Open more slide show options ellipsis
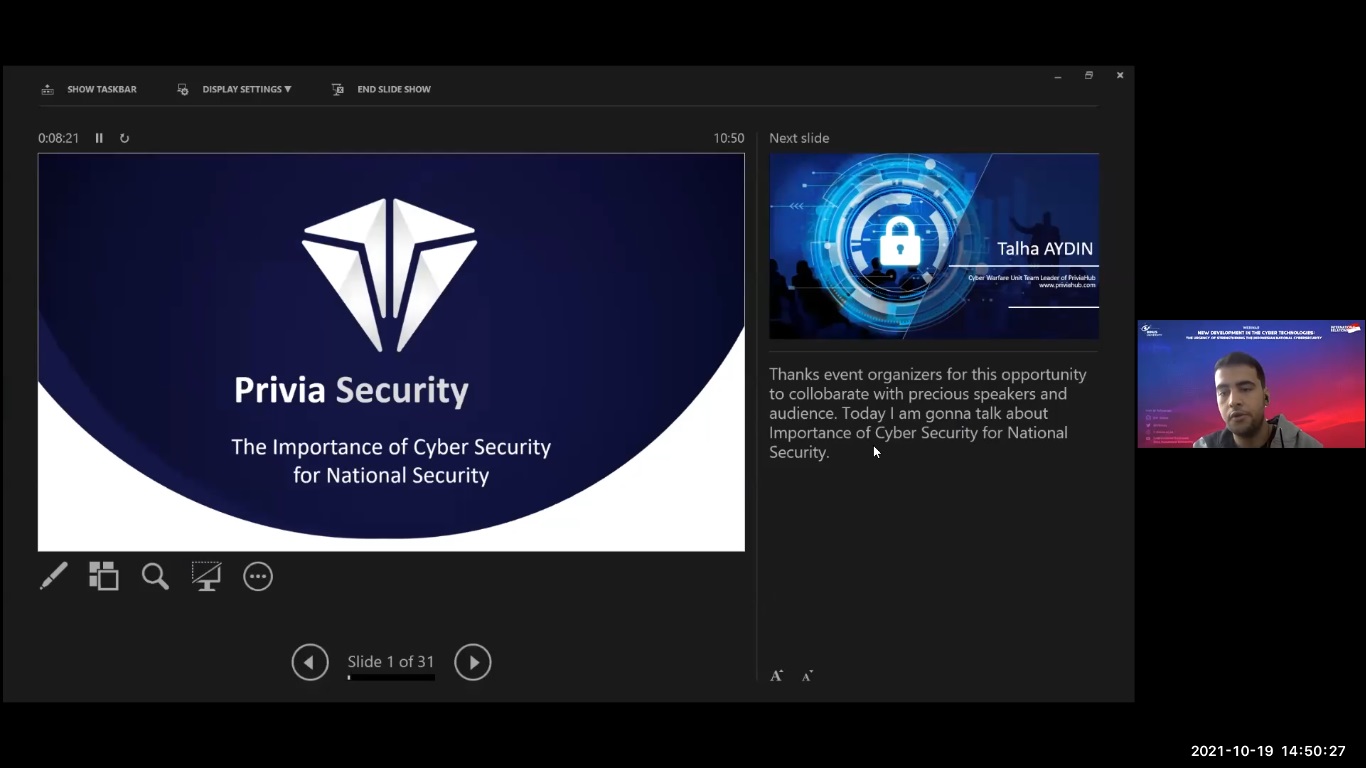Image resolution: width=1366 pixels, height=768 pixels. pyautogui.click(x=258, y=576)
